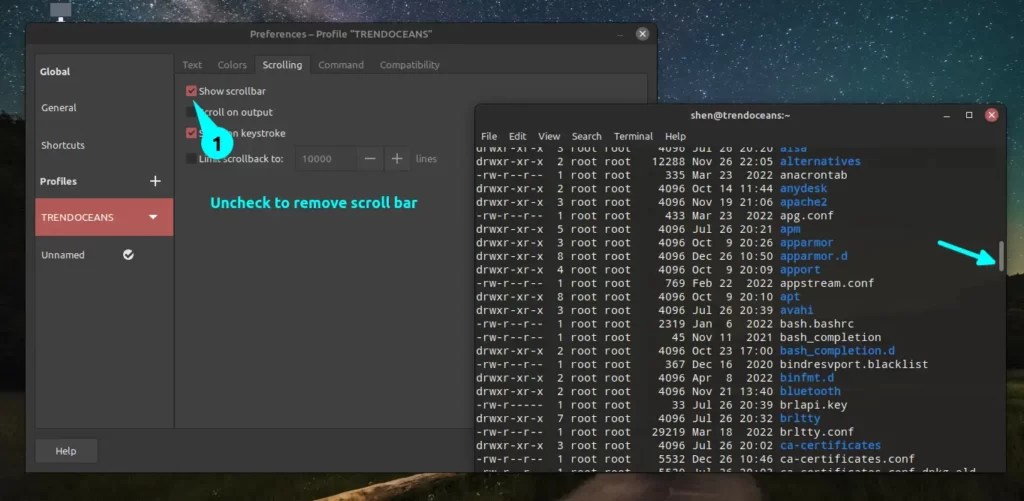Screen dimensions: 1024x501
Task: Open the terminal Help menu
Action: [675, 137]
